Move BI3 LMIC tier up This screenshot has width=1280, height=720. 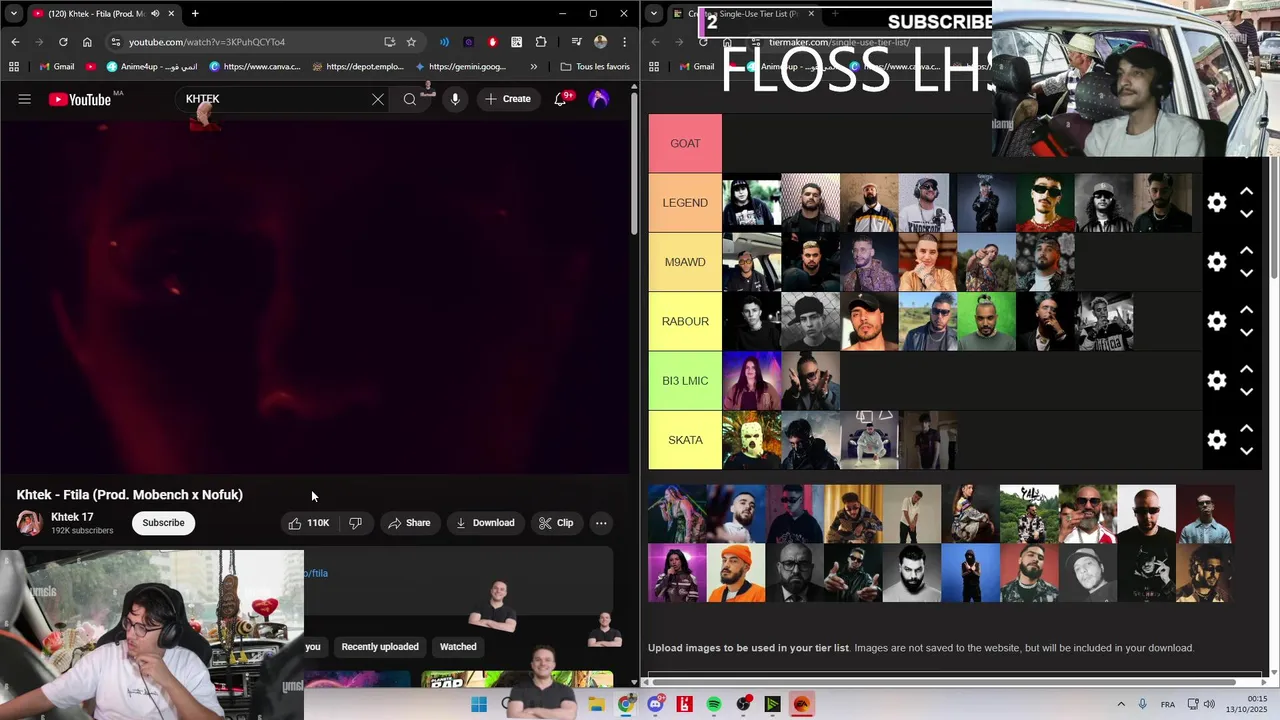[x=1247, y=369]
